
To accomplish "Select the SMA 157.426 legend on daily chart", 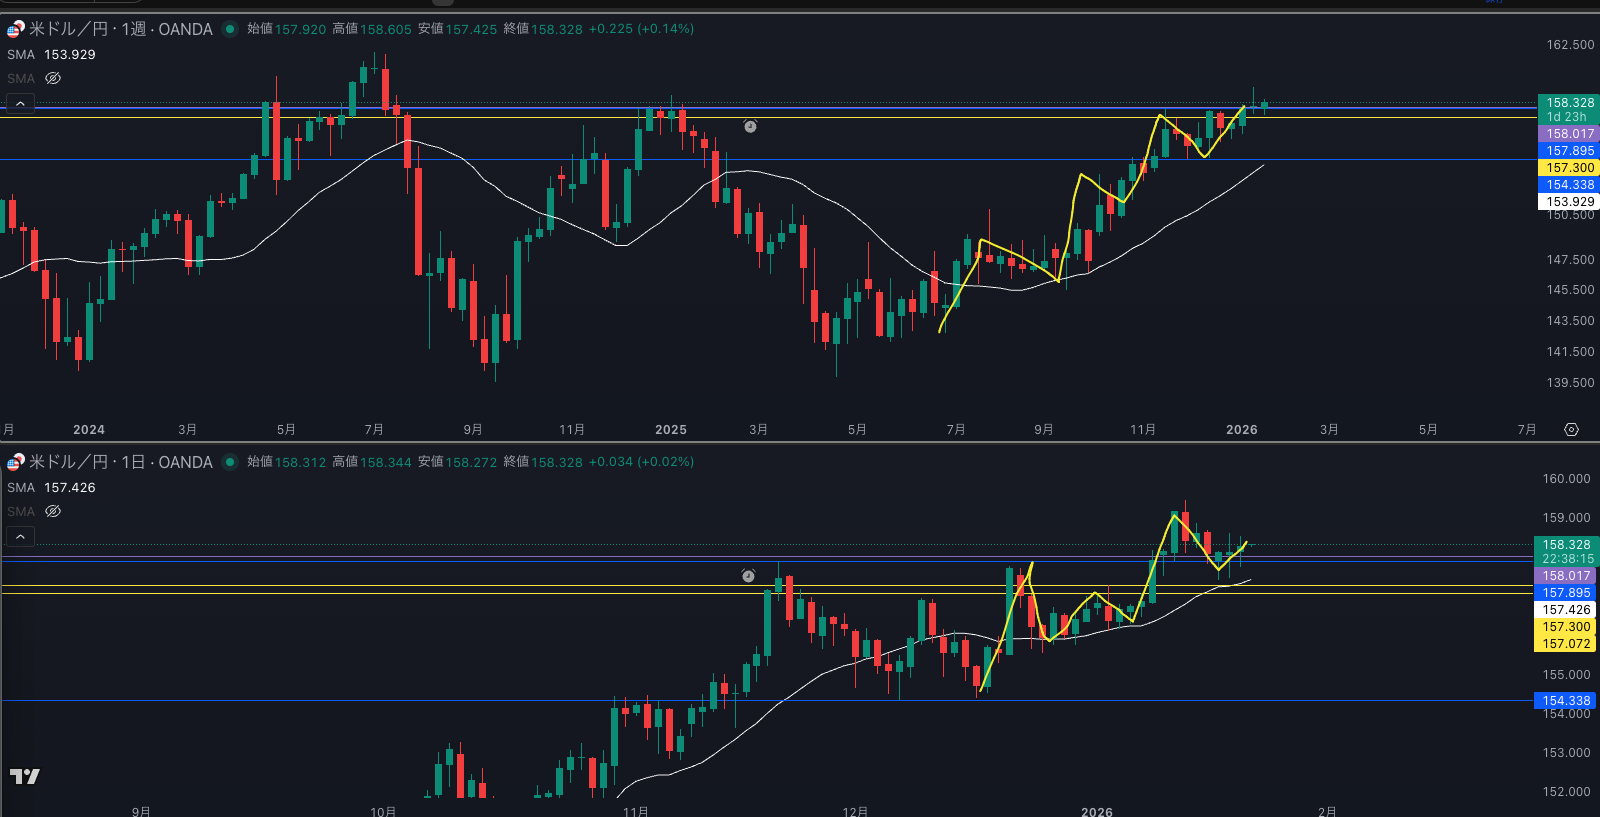I will [x=51, y=488].
